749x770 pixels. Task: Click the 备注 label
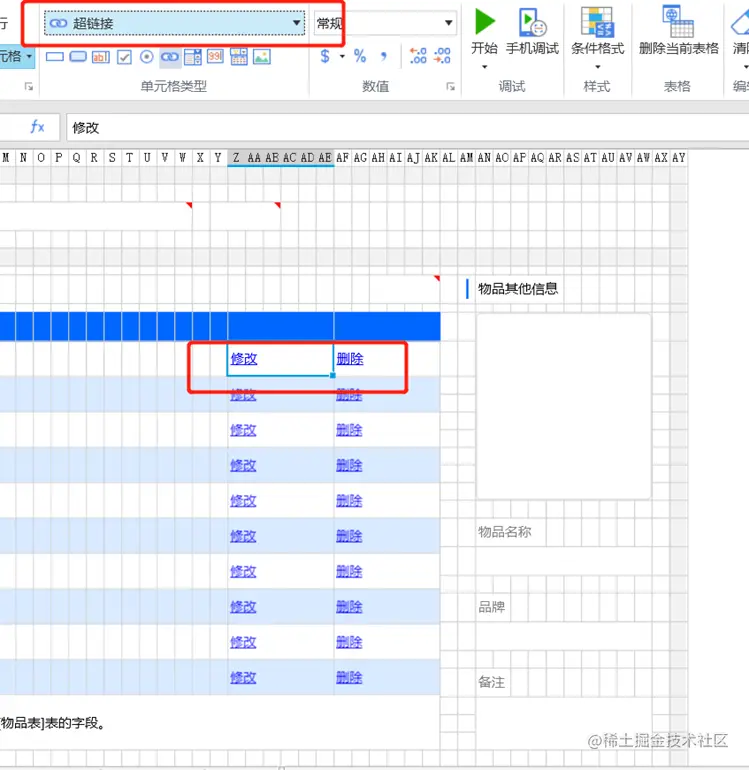pos(491,682)
